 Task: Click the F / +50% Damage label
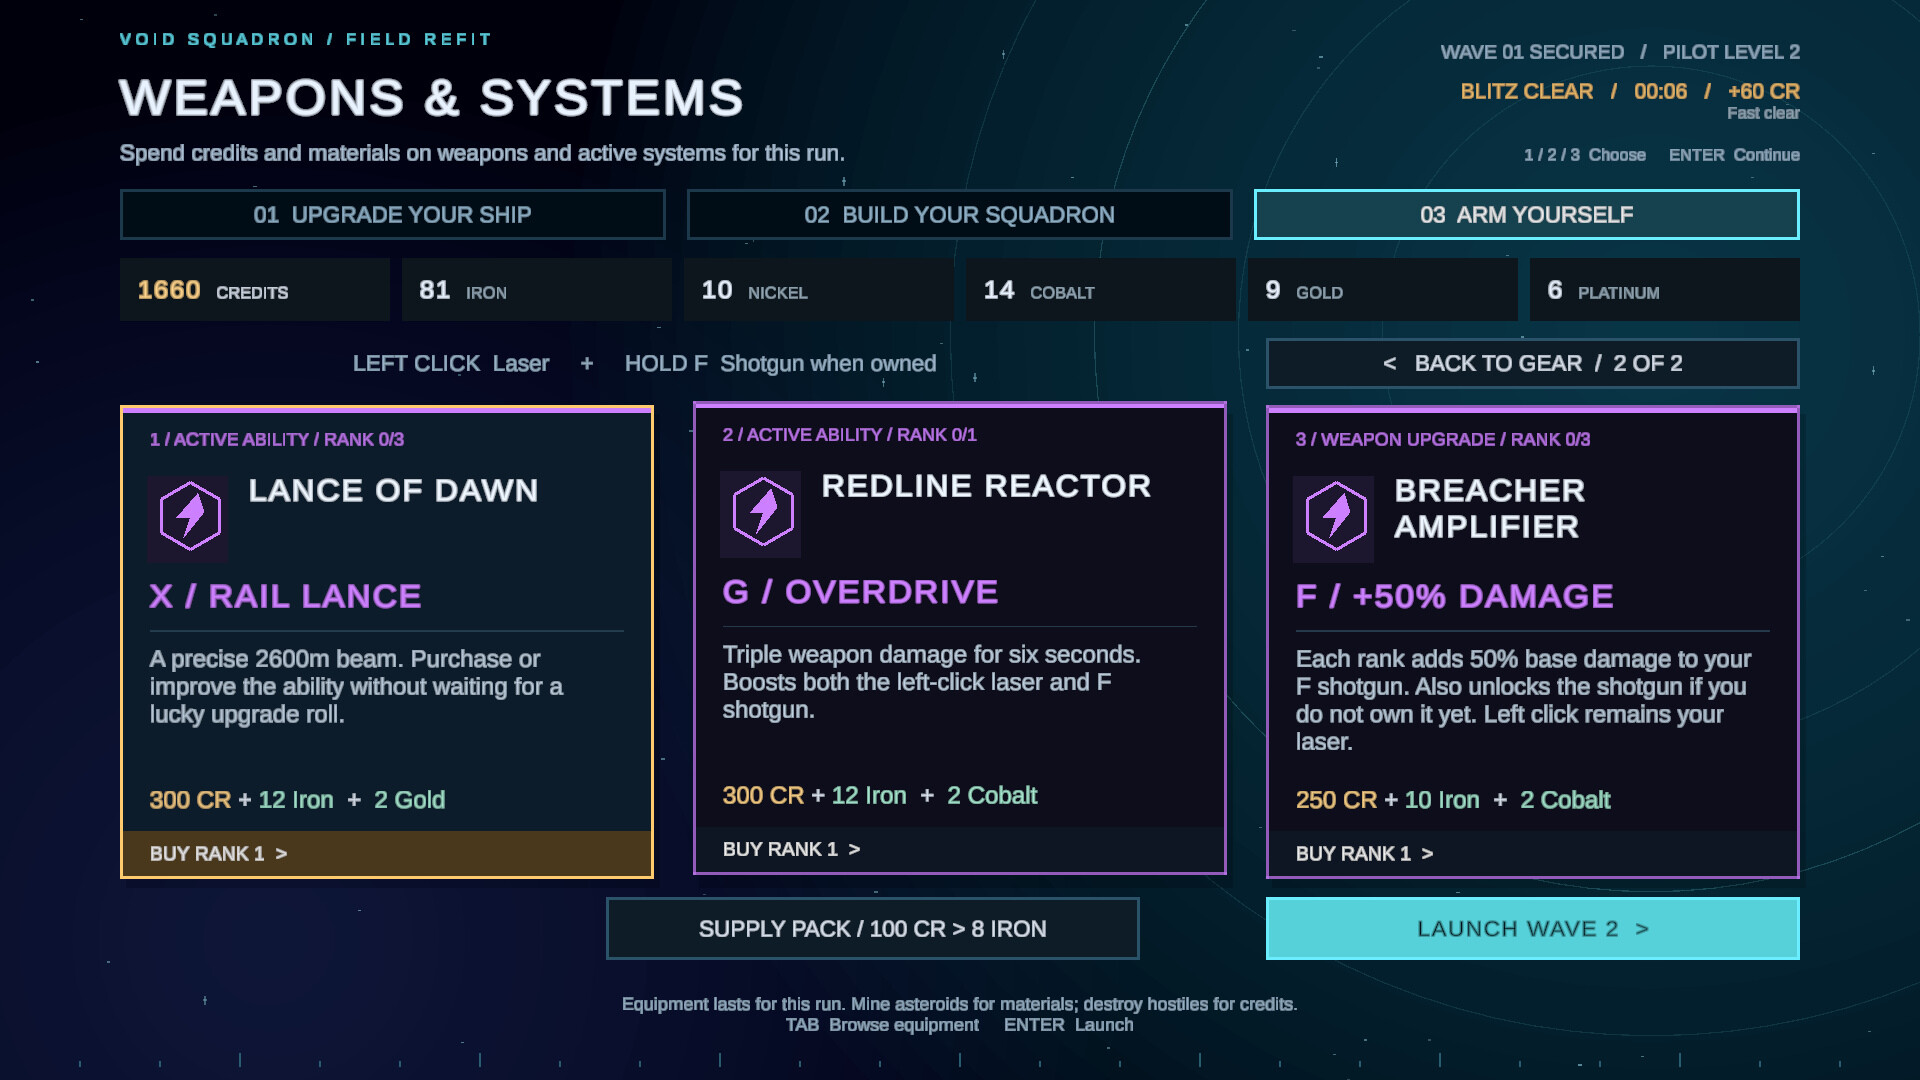pos(1454,597)
